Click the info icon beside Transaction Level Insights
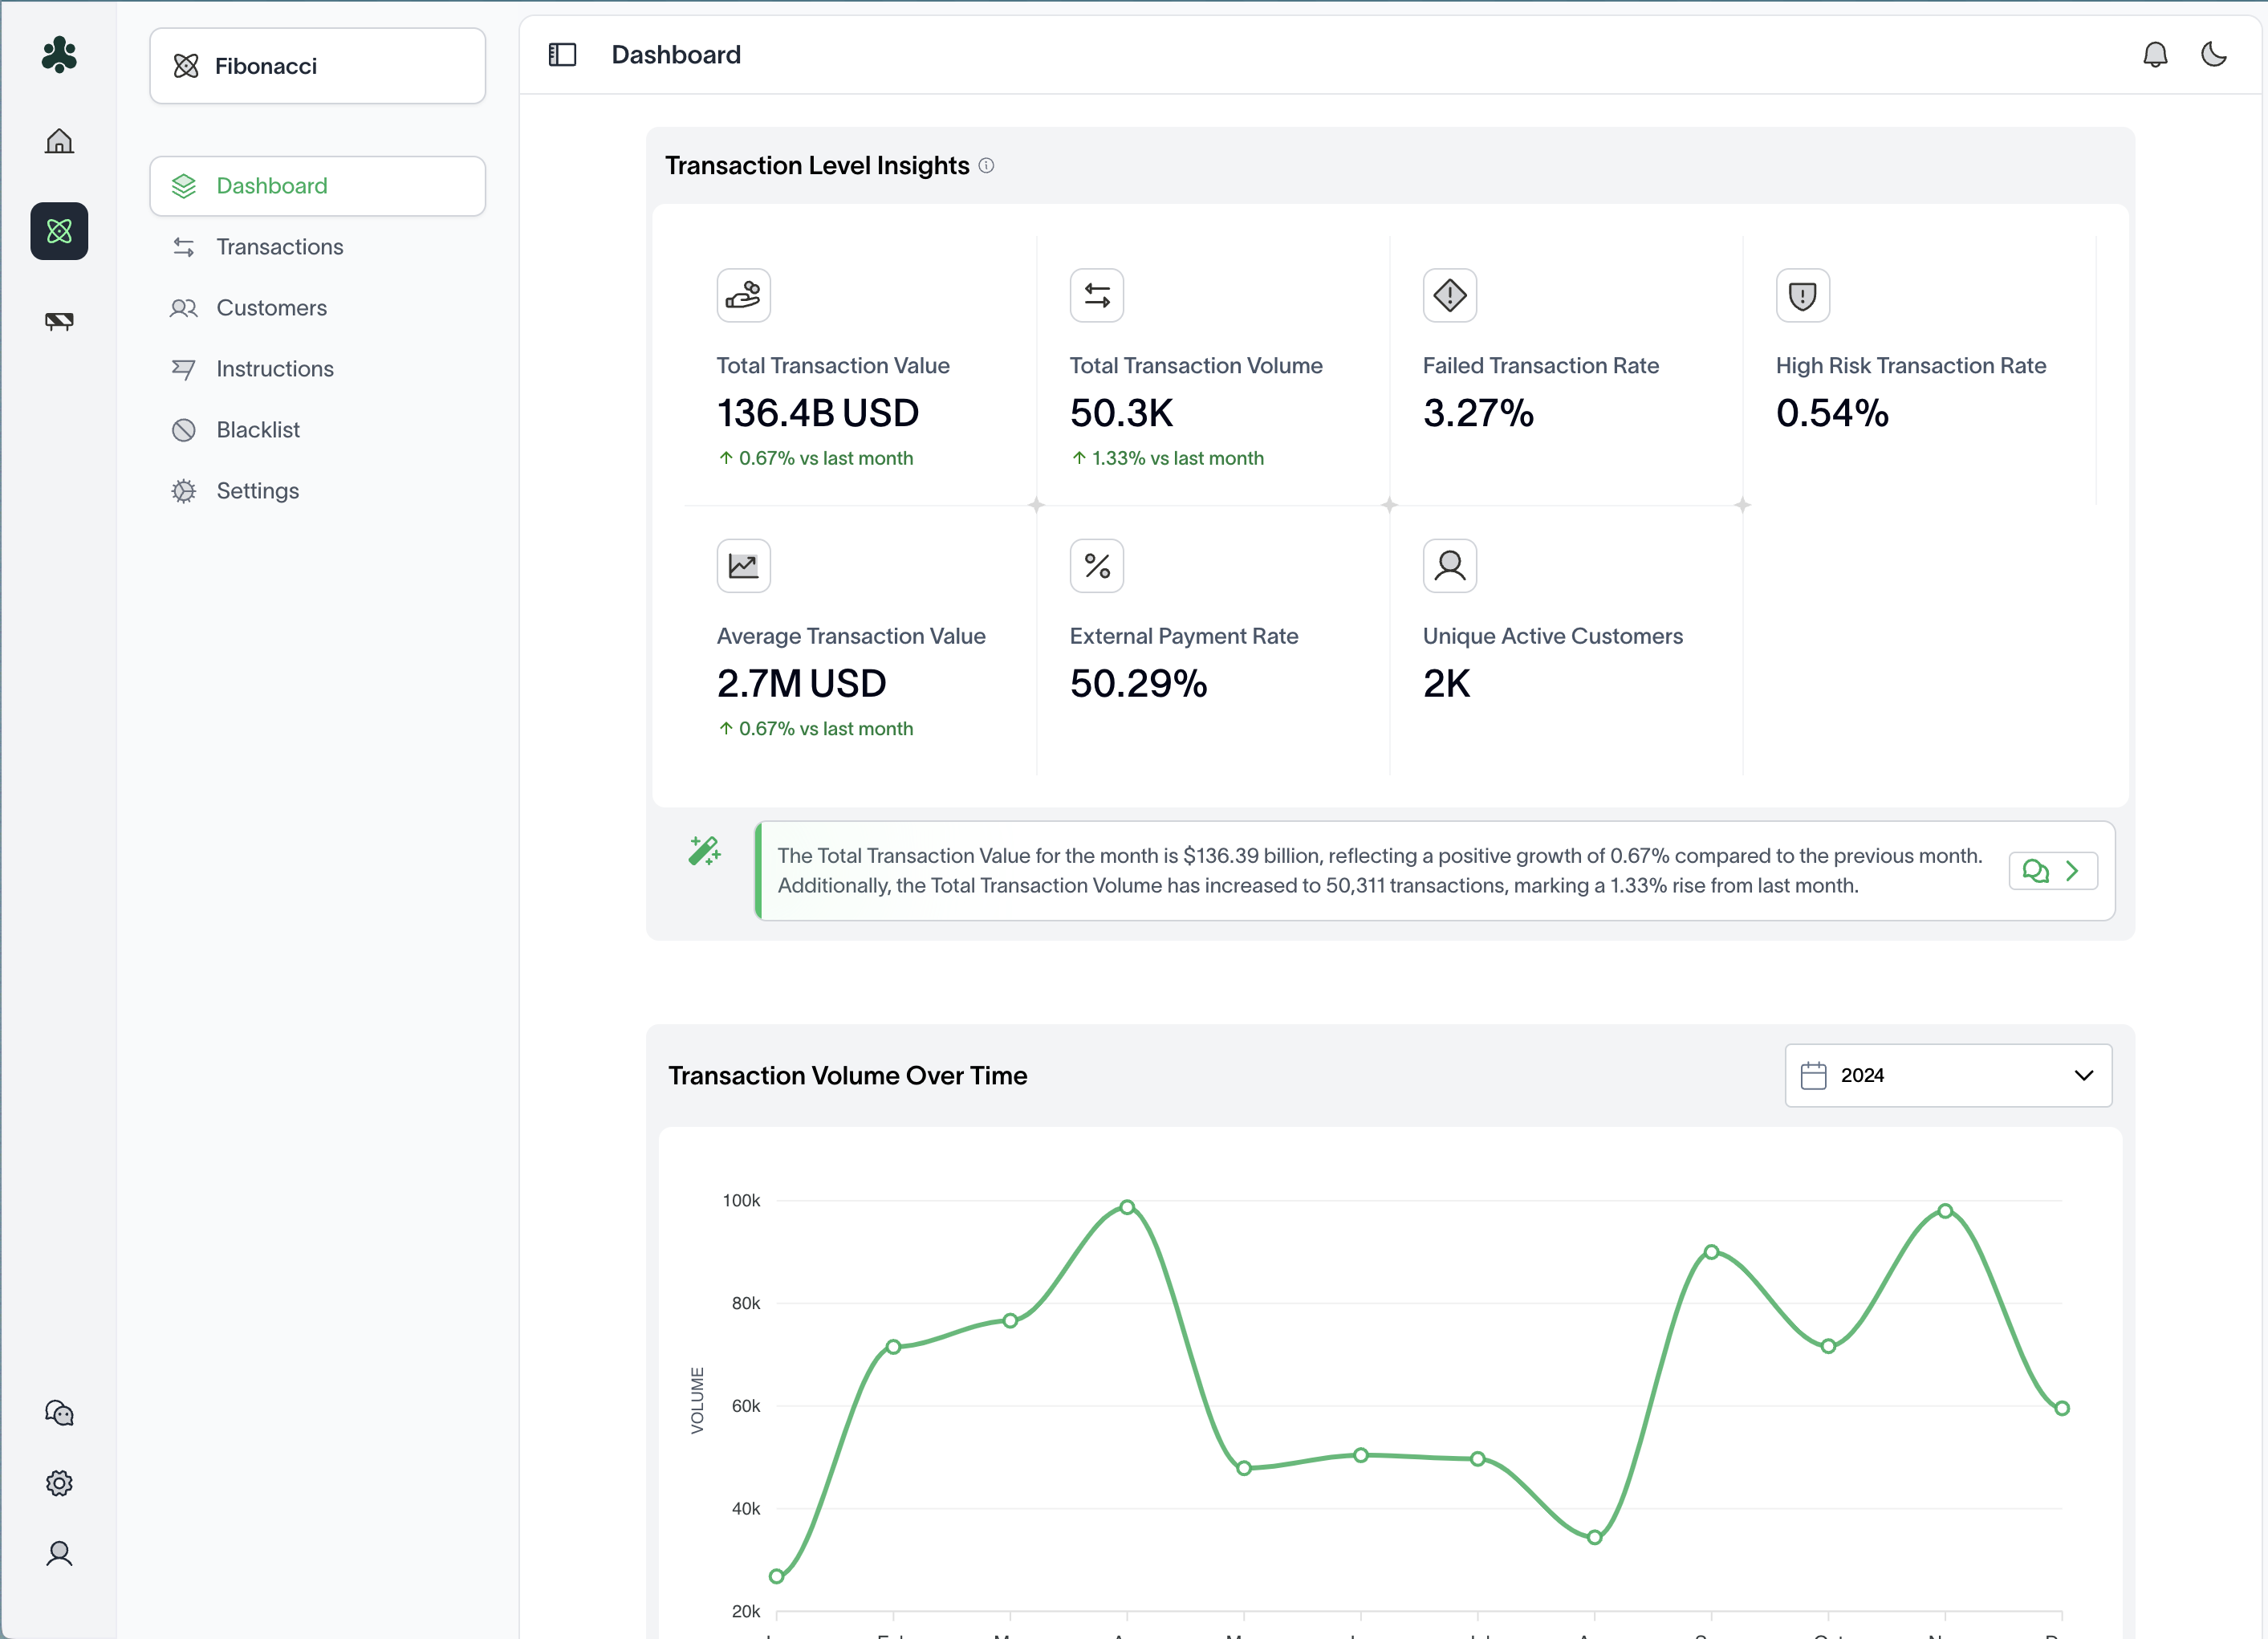The width and height of the screenshot is (2268, 1639). click(x=986, y=165)
